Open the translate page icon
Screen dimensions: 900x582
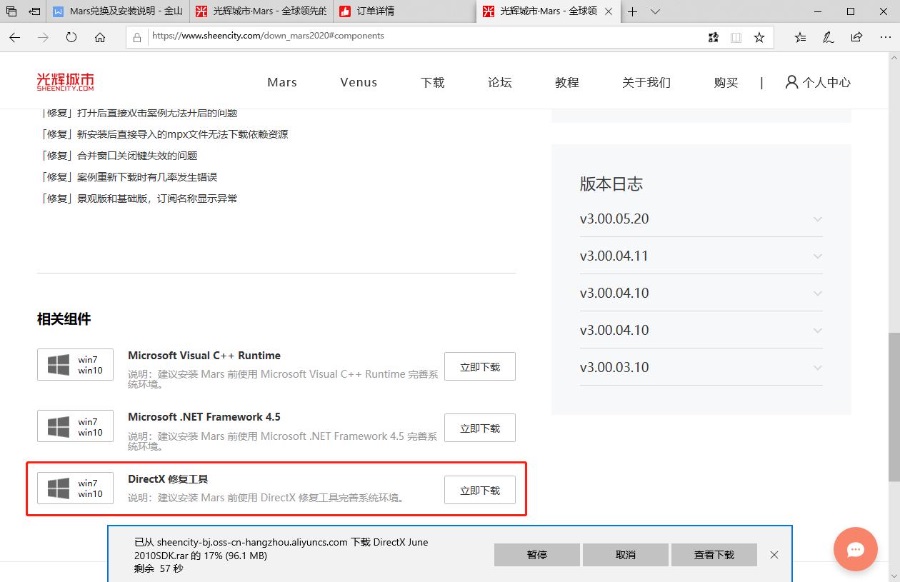[x=713, y=37]
